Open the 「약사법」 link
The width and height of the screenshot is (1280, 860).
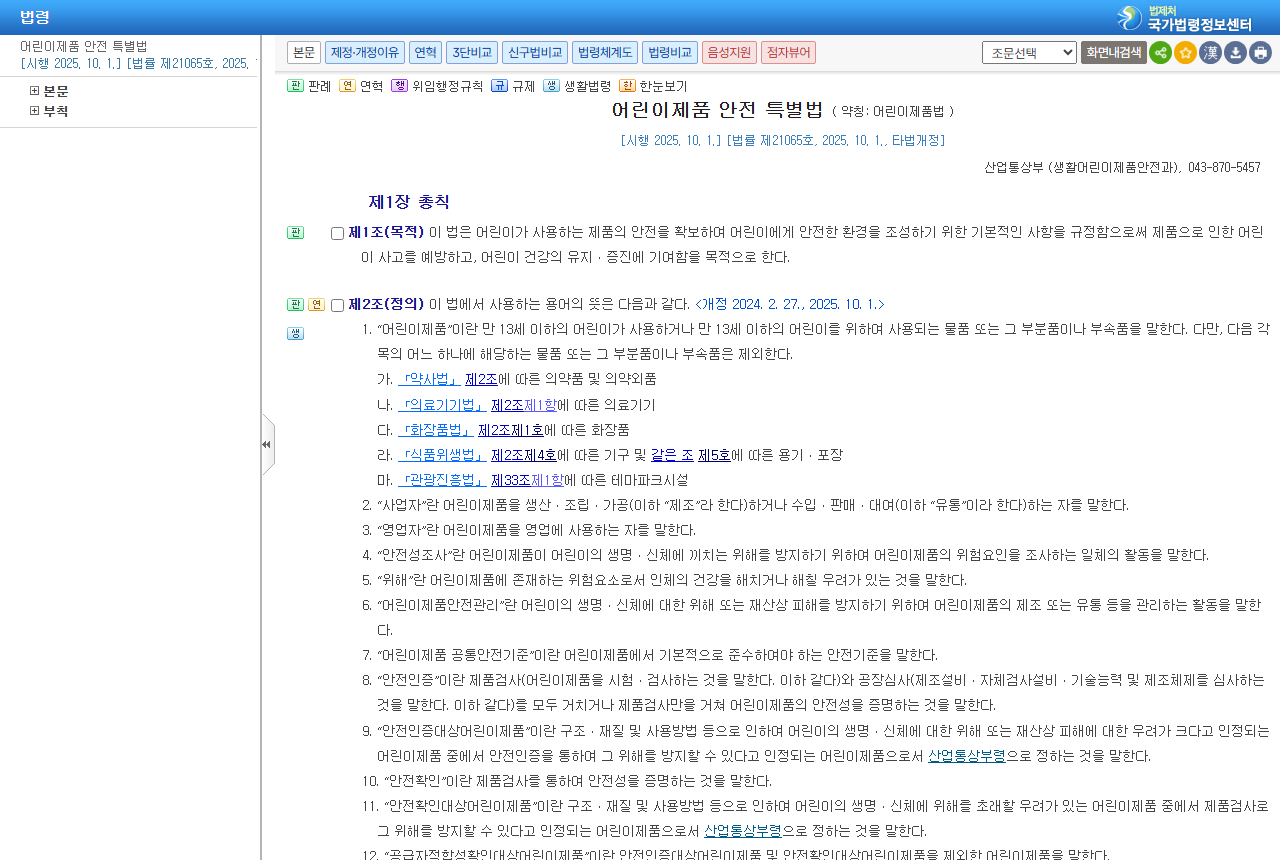coord(429,379)
